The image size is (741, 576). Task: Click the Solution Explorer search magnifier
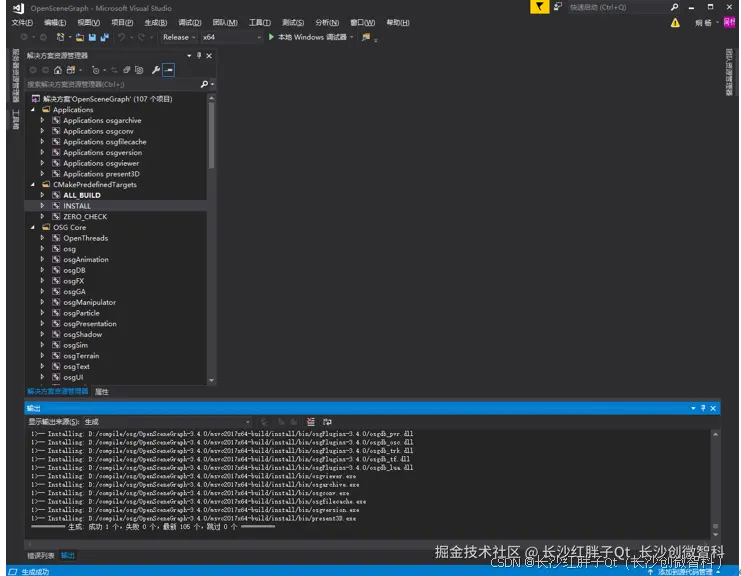coord(204,84)
